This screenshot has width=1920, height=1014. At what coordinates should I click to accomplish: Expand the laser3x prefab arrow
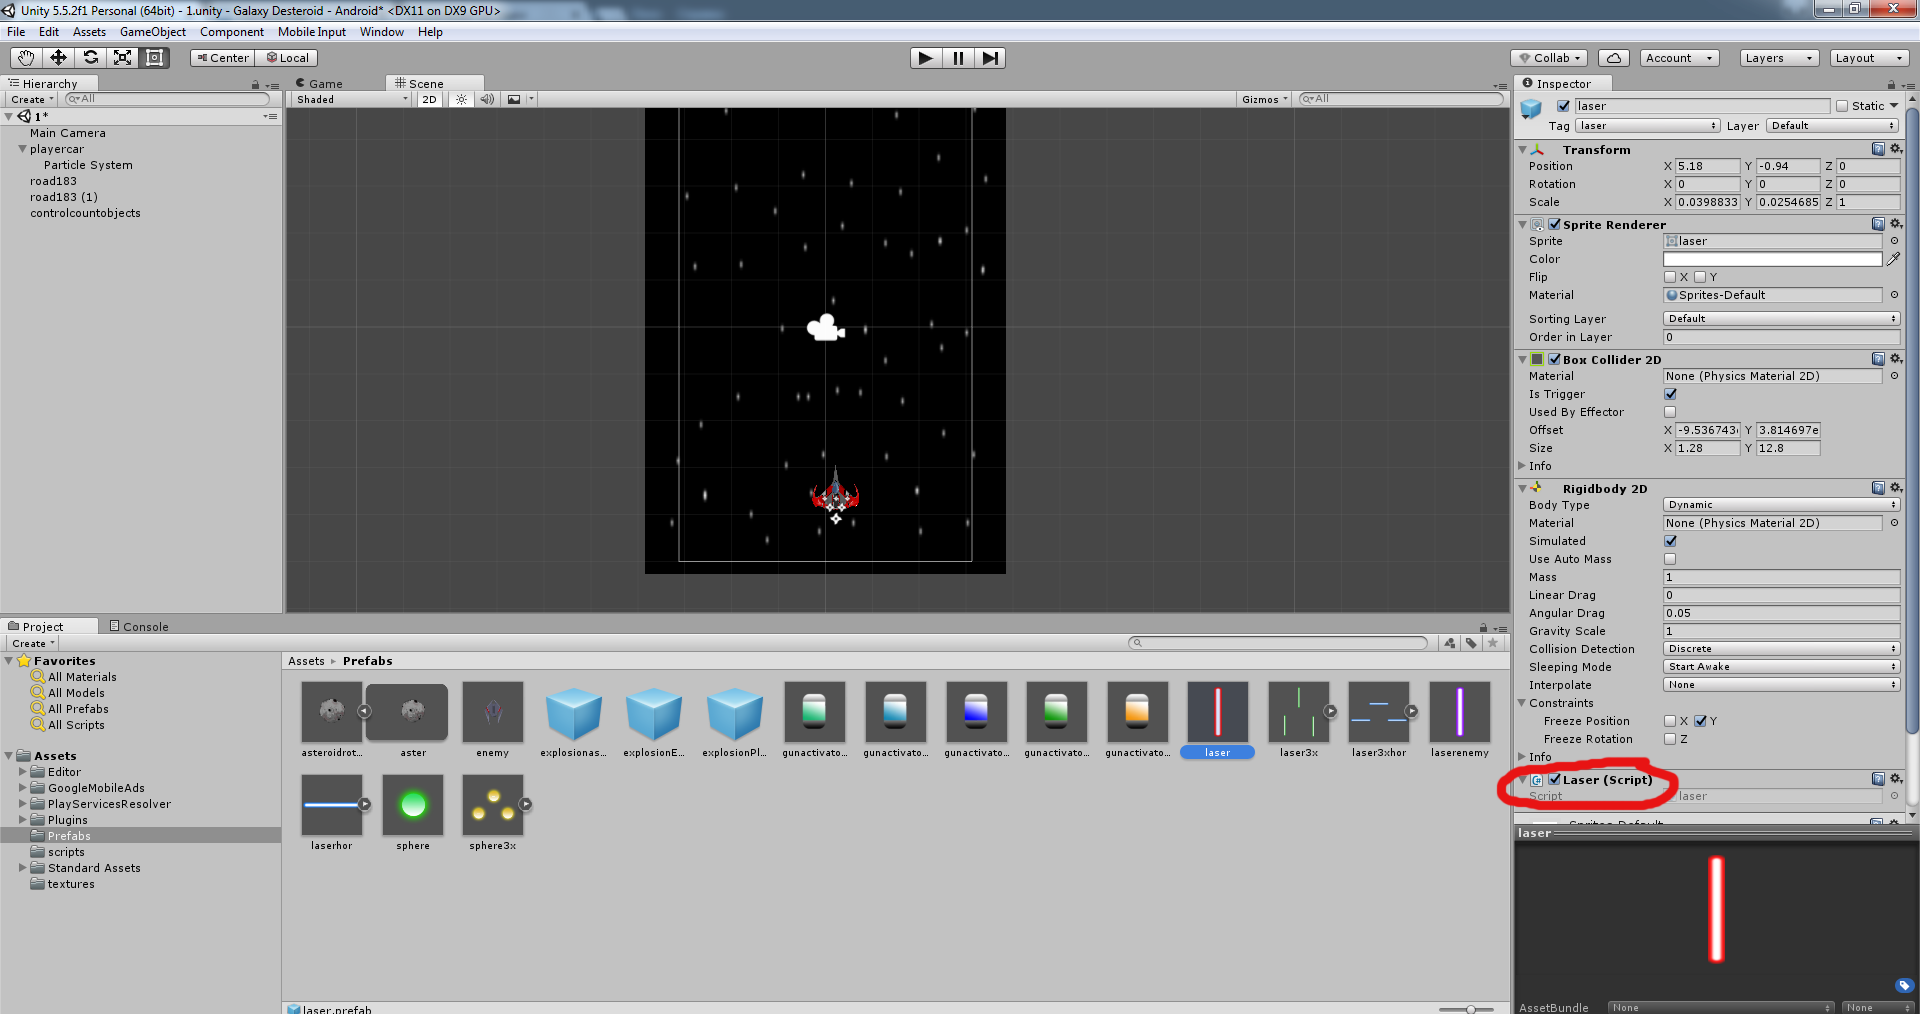[1330, 712]
